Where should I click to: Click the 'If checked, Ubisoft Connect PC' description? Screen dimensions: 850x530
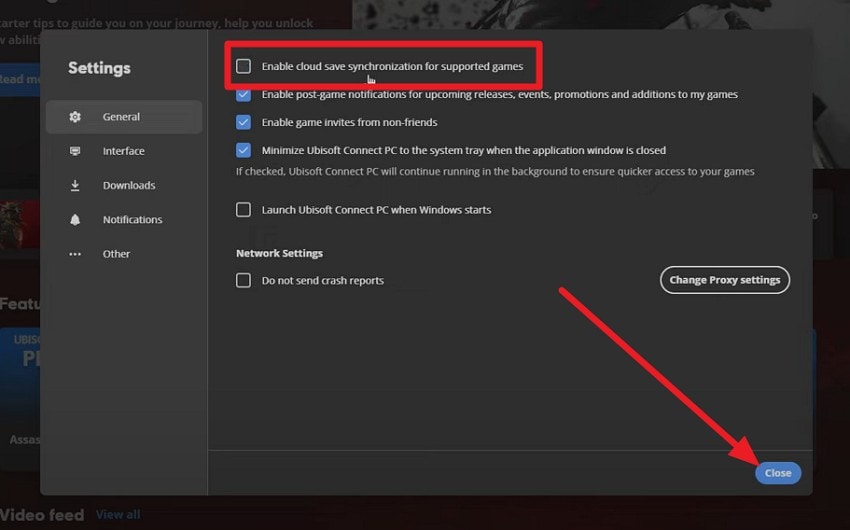coord(495,172)
